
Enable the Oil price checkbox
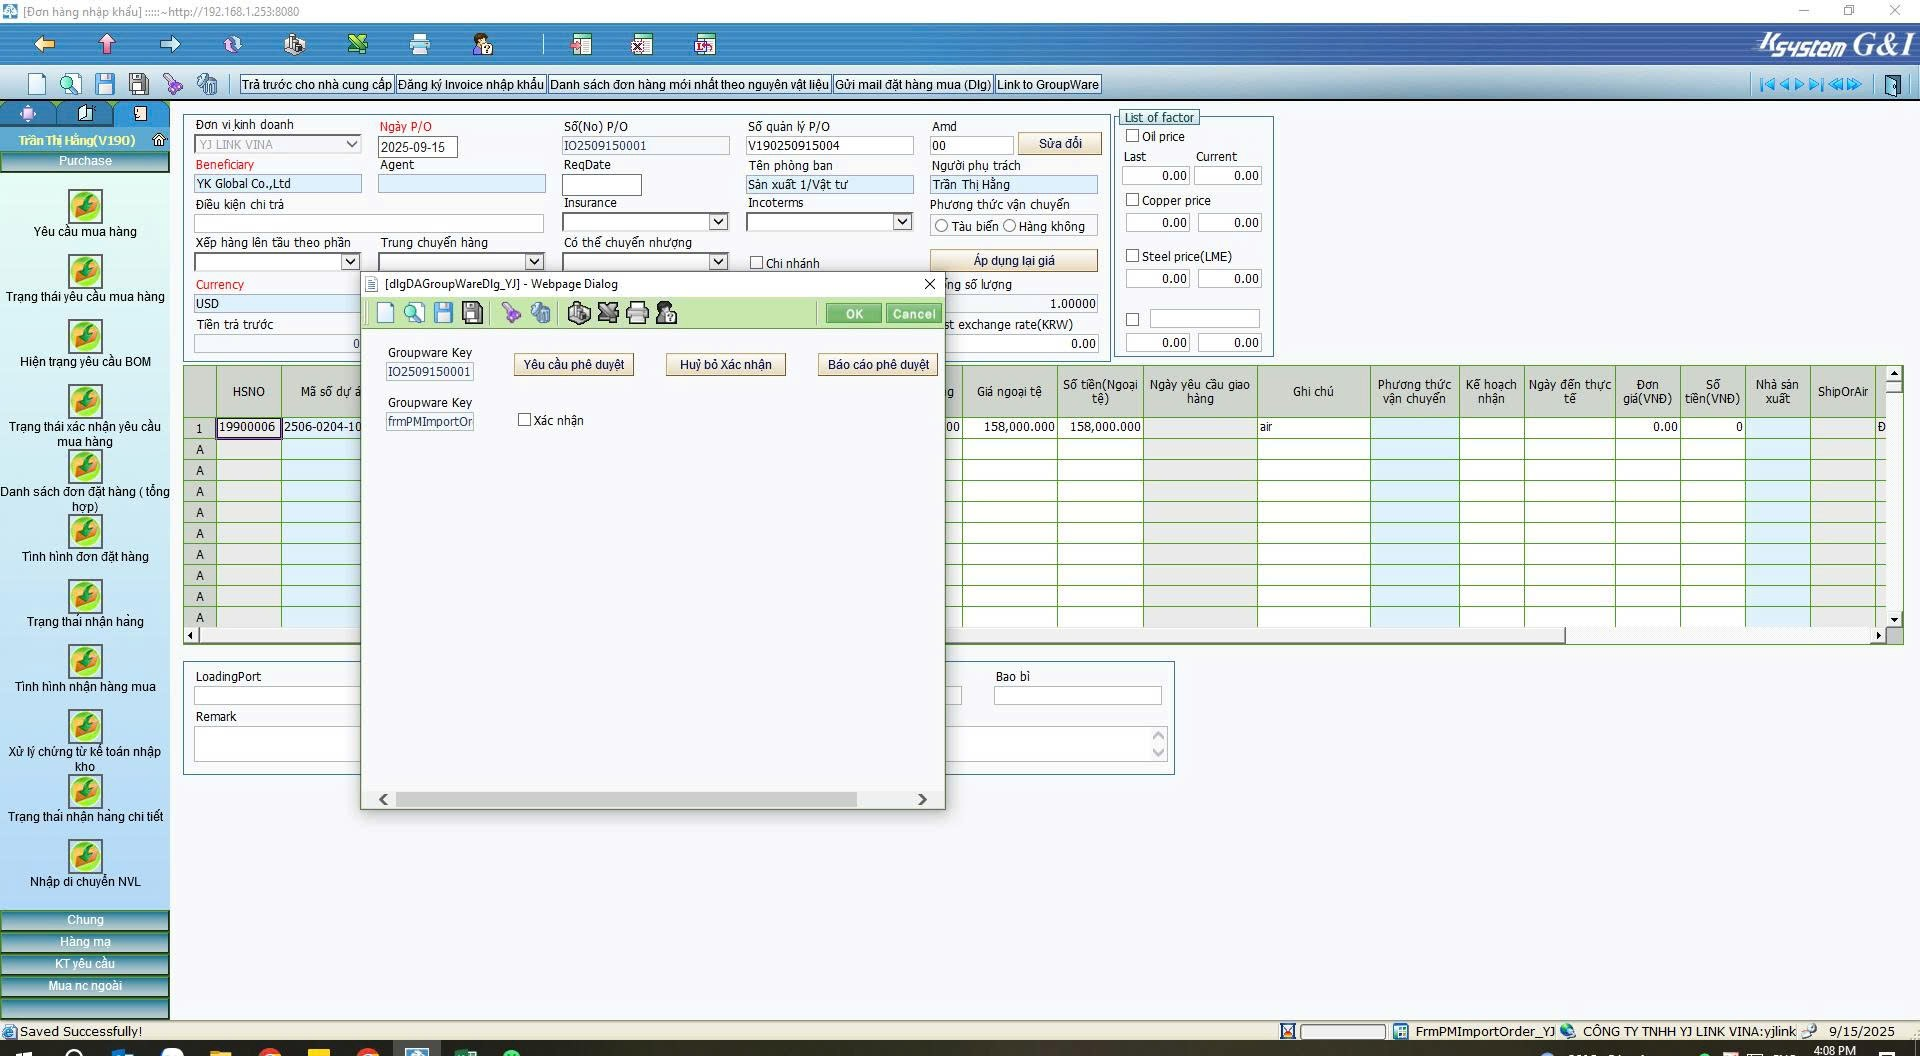(x=1133, y=136)
